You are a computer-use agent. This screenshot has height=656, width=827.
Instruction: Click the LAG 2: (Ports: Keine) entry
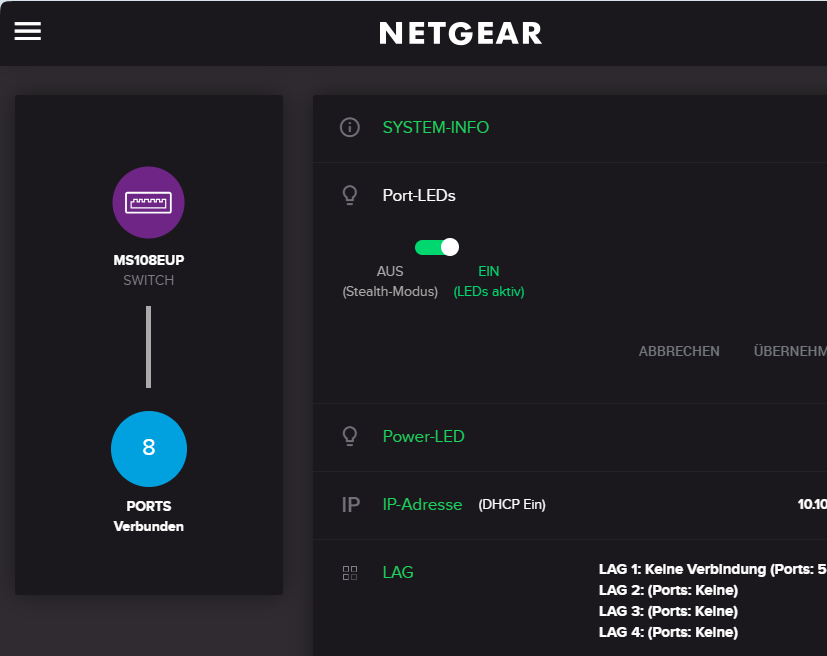pyautogui.click(x=668, y=590)
